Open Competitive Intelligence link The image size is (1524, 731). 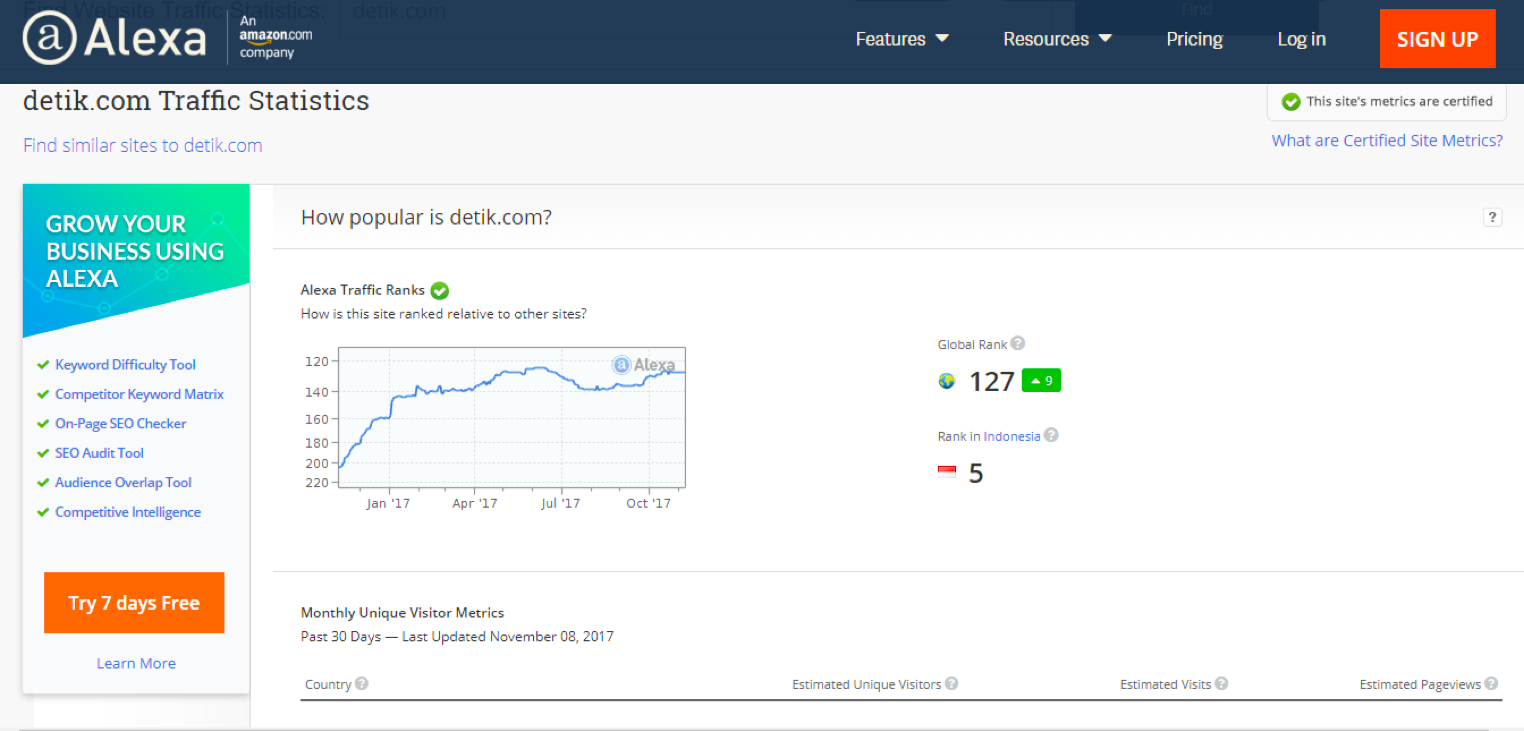128,512
